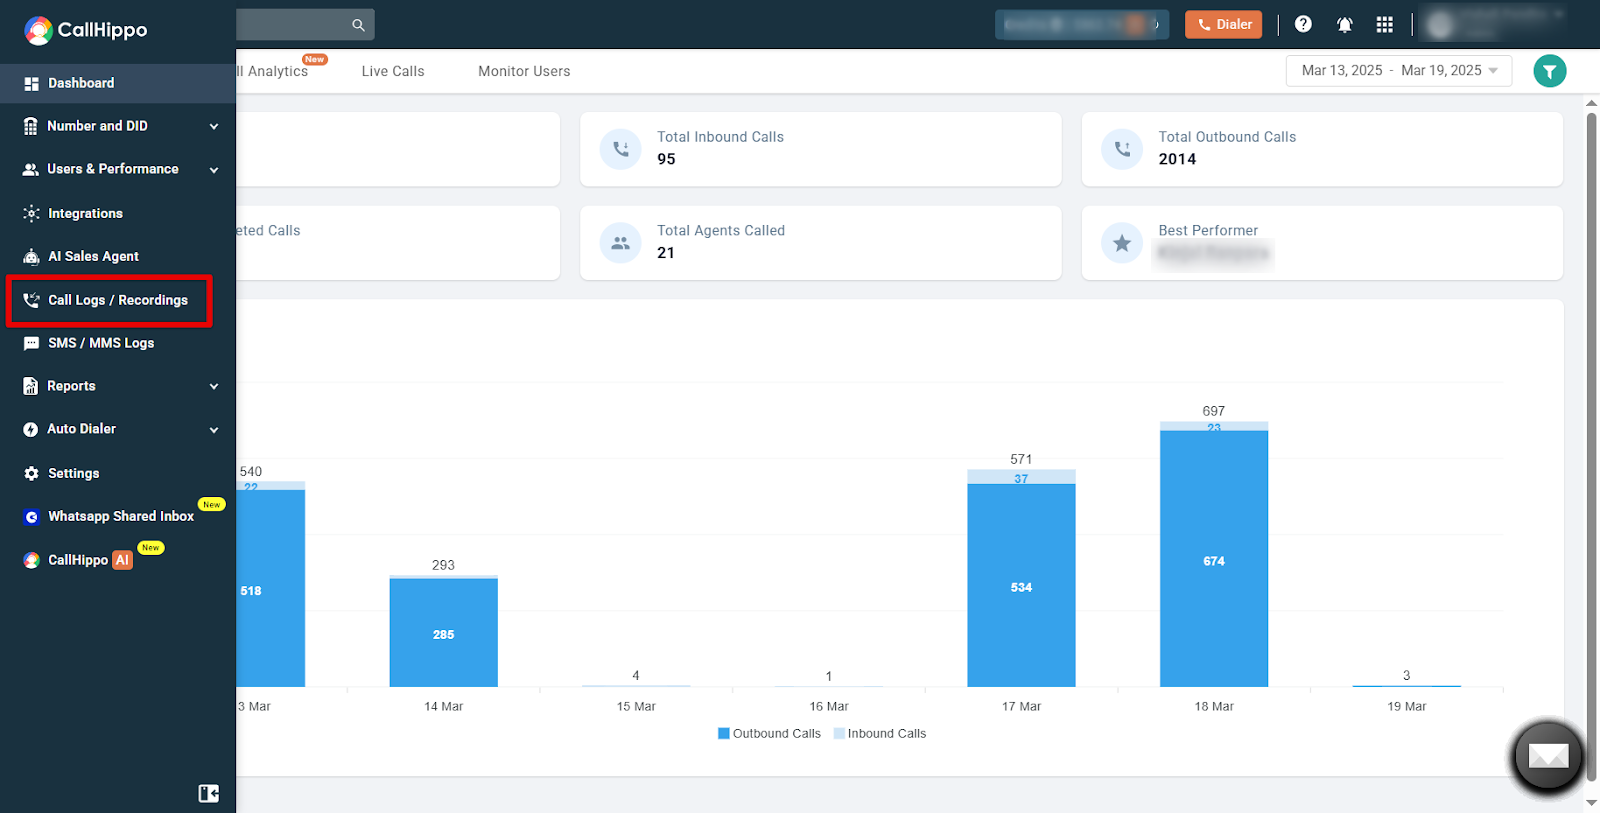The image size is (1600, 813).
Task: Click the 17 Mar outbound bar 534
Action: point(1021,586)
